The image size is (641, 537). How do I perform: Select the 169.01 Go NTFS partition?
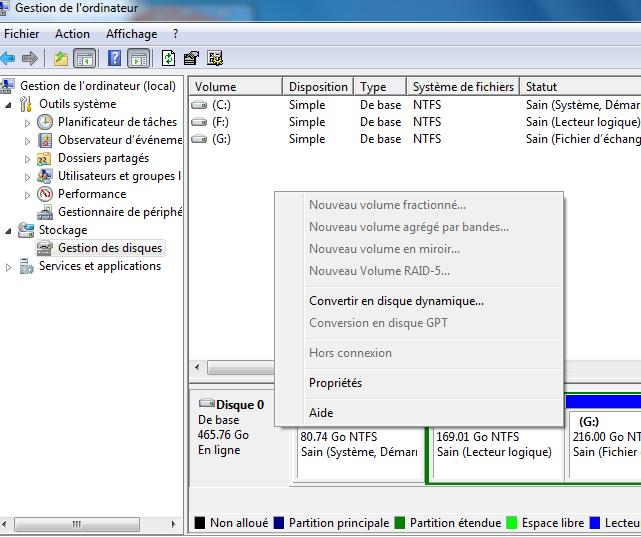click(498, 453)
